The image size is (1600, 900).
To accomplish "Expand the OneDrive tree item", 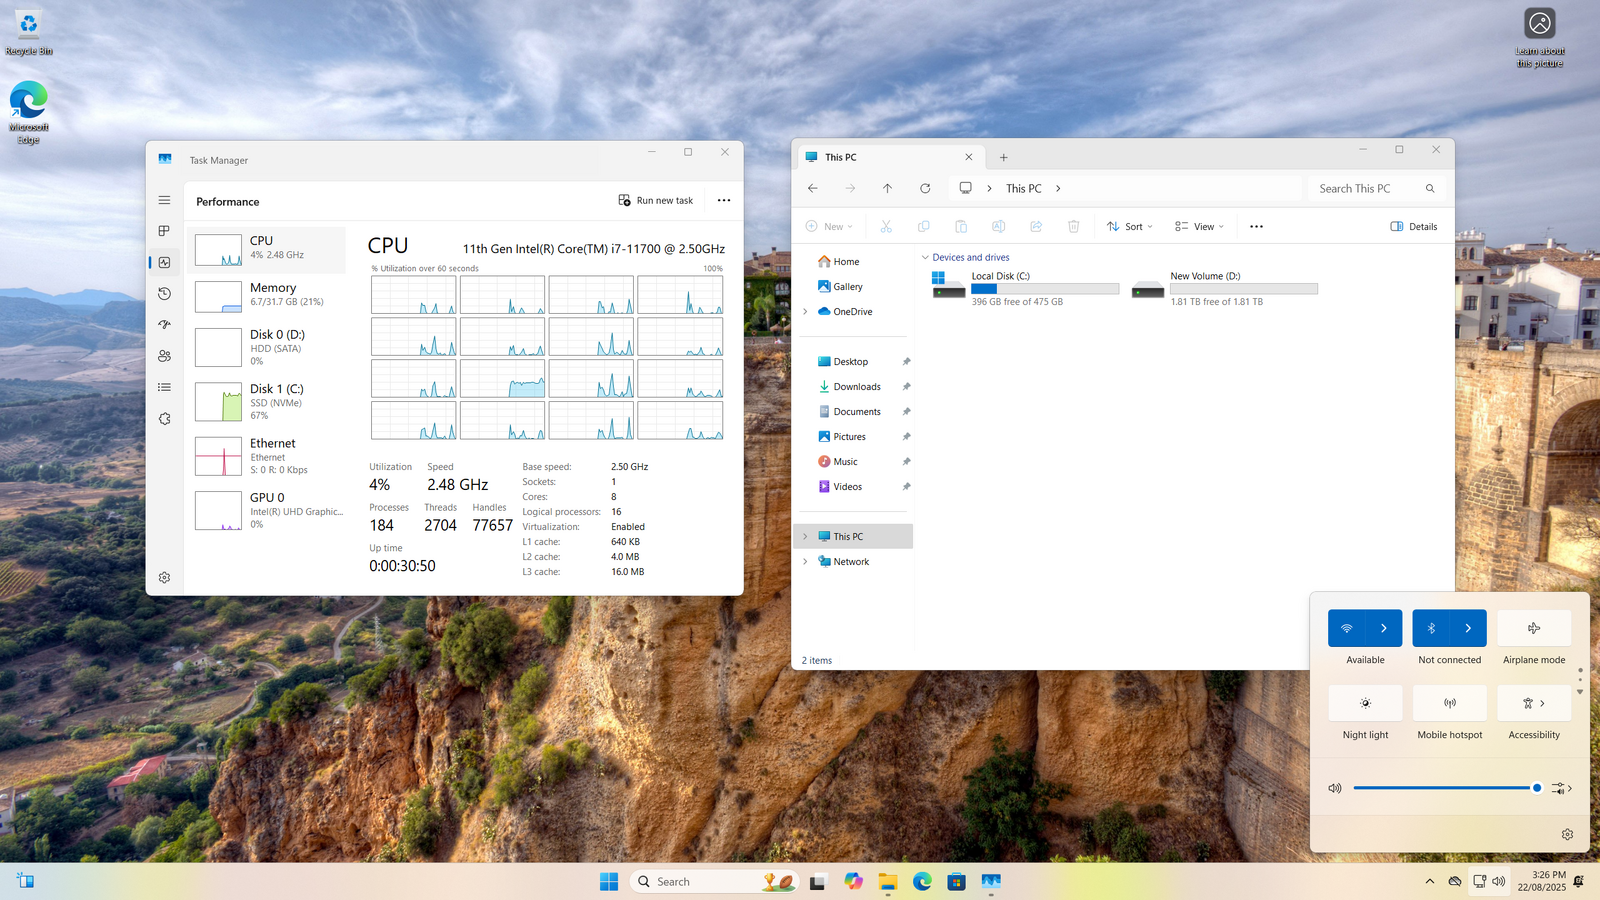I will 805,312.
